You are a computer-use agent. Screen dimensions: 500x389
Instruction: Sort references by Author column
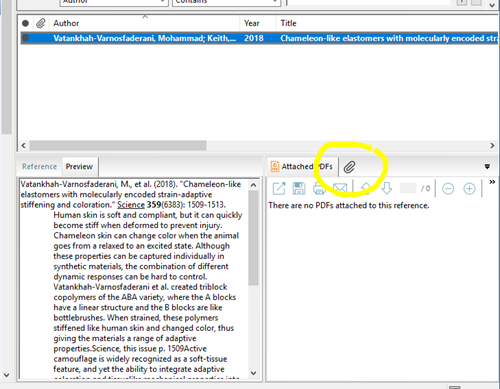click(144, 23)
